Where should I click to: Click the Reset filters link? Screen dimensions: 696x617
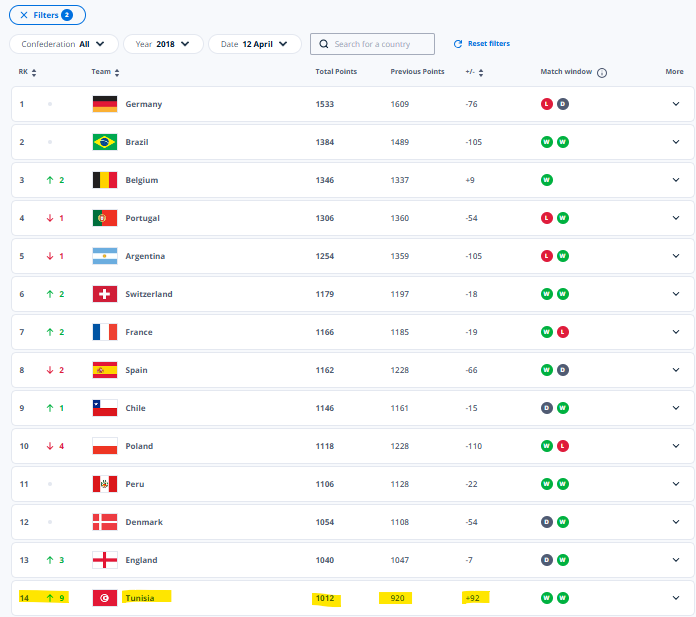coord(482,44)
